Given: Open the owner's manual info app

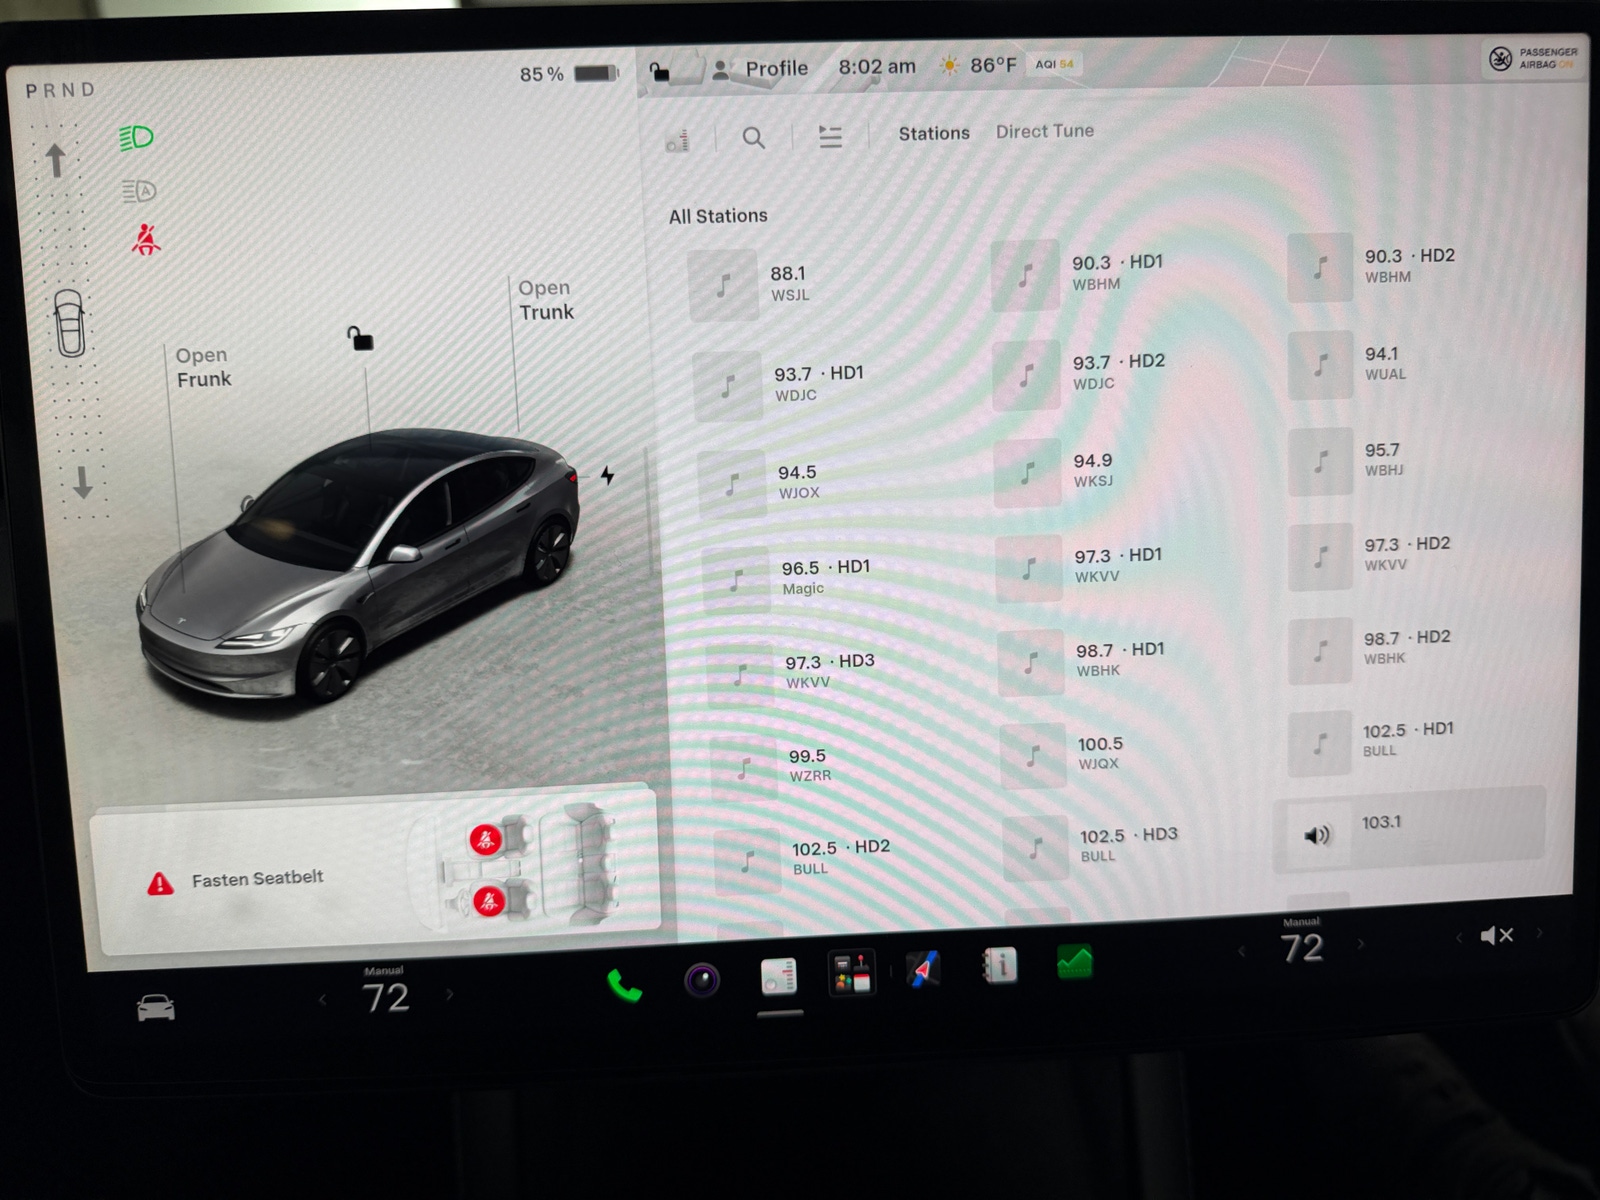Looking at the screenshot, I should click(999, 965).
